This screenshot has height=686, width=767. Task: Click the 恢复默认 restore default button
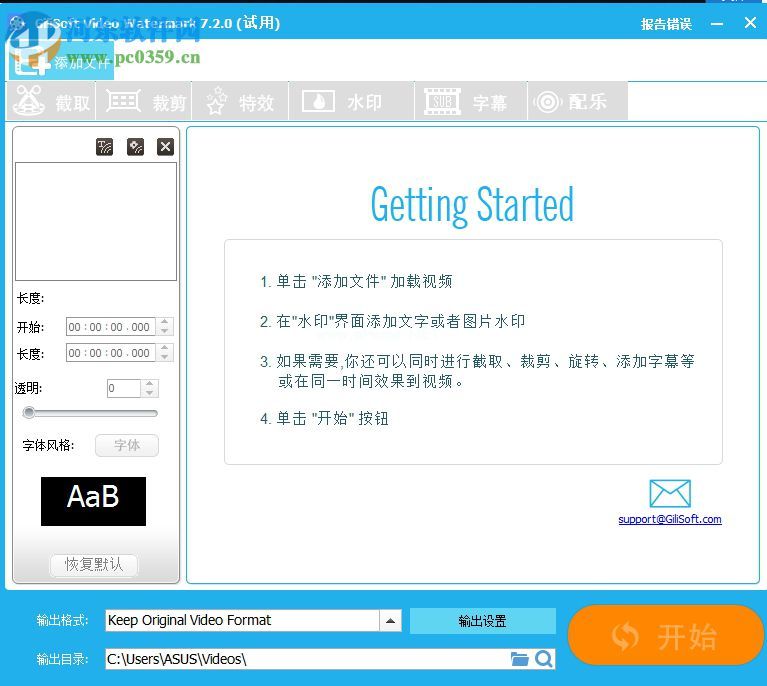[94, 564]
